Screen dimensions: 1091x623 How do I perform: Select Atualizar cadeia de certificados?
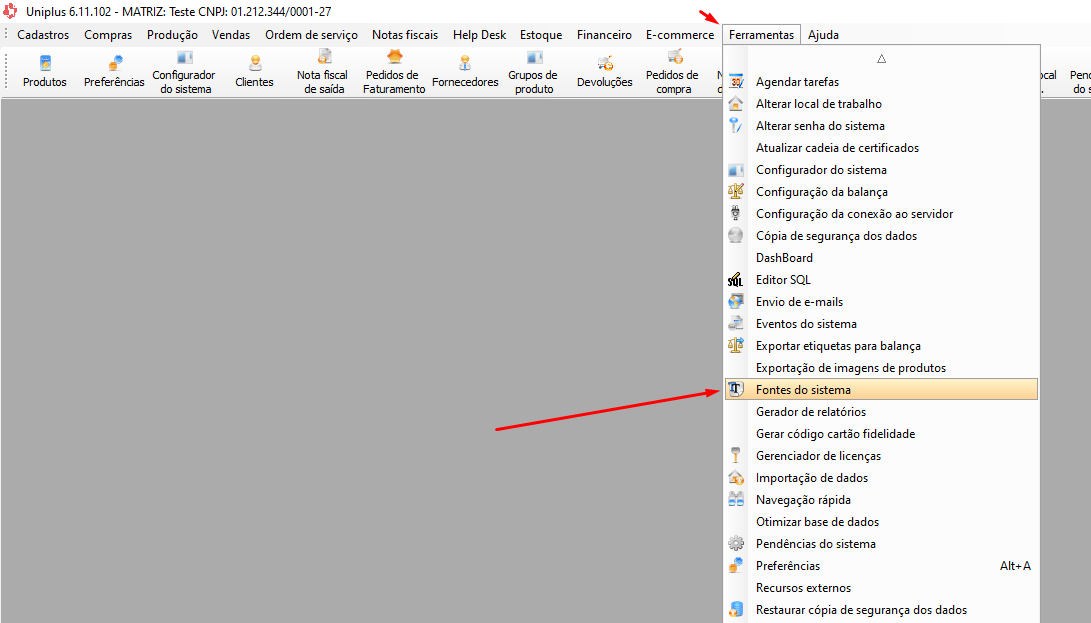pyautogui.click(x=882, y=148)
